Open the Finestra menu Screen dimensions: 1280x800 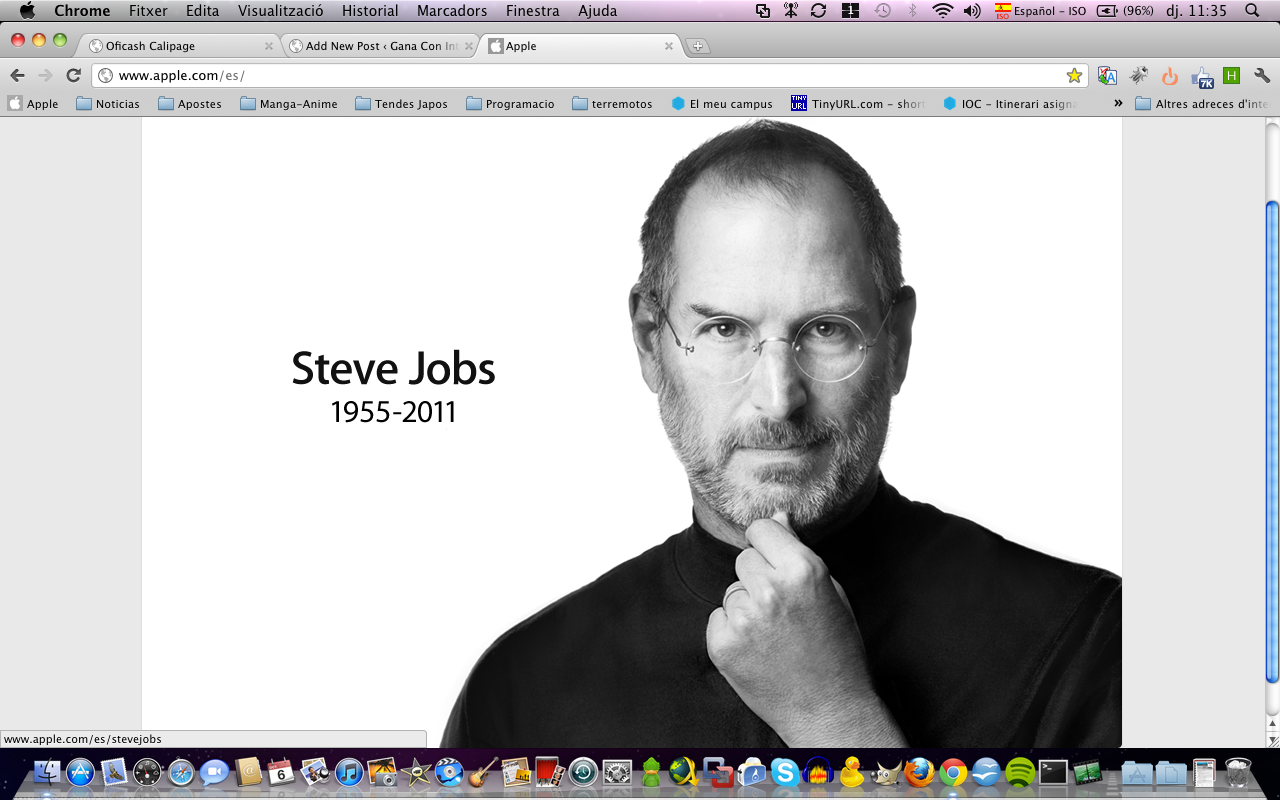[533, 11]
